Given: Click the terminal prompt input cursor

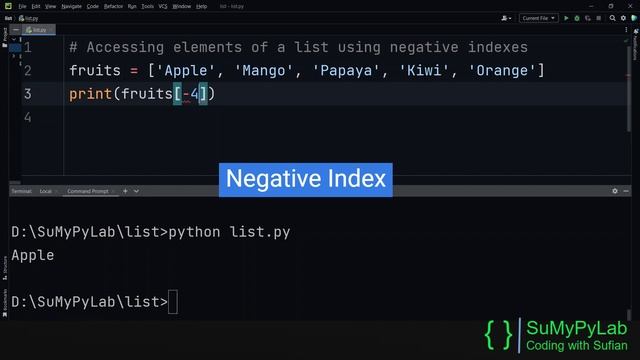Looking at the screenshot, I should [x=173, y=302].
